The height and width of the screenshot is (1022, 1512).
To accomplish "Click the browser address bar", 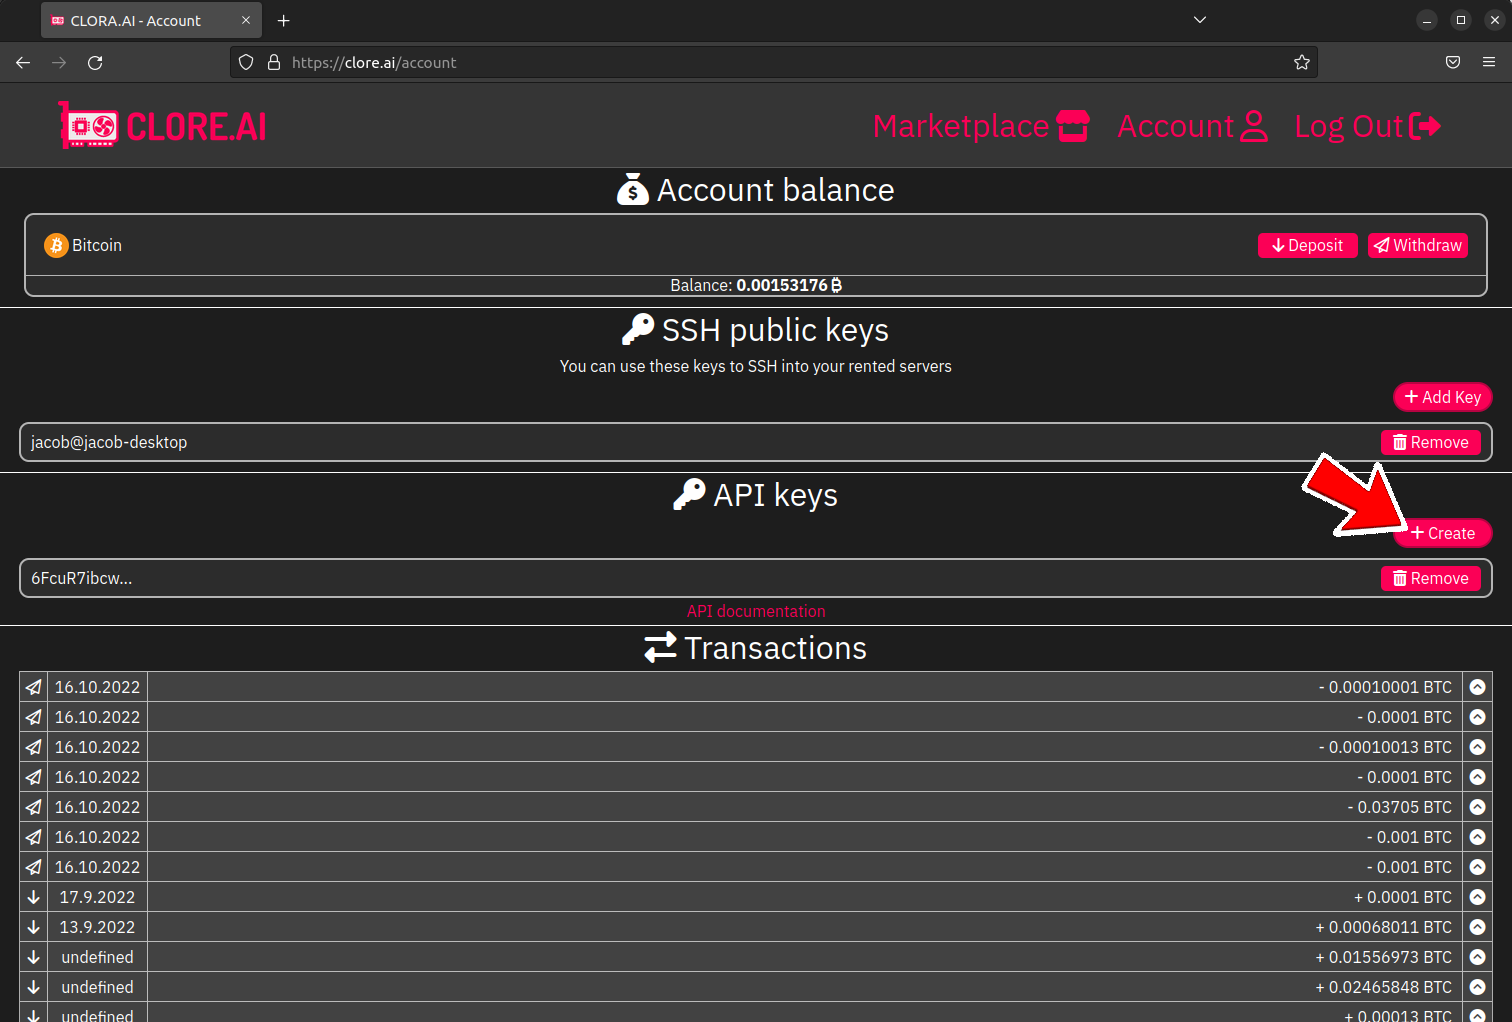I will click(700, 62).
